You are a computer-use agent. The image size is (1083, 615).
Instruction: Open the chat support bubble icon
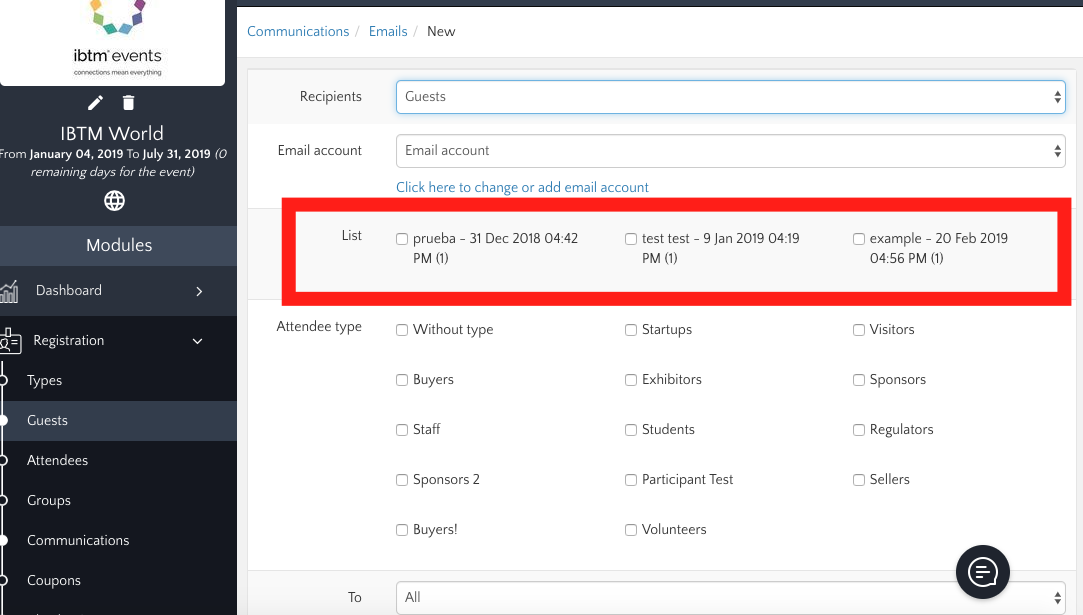[982, 572]
